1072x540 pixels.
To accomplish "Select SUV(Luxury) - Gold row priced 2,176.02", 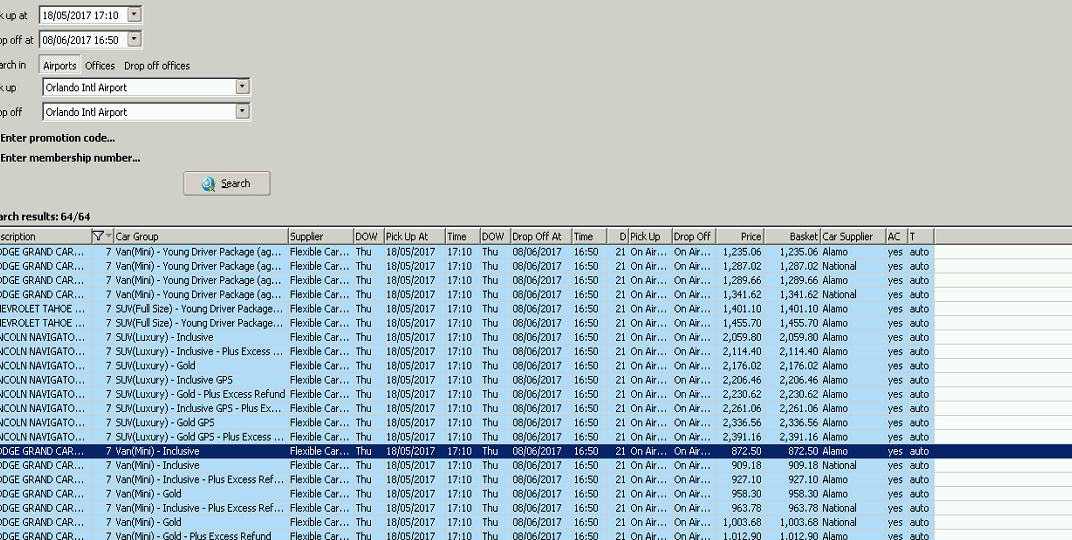I will coord(467,366).
